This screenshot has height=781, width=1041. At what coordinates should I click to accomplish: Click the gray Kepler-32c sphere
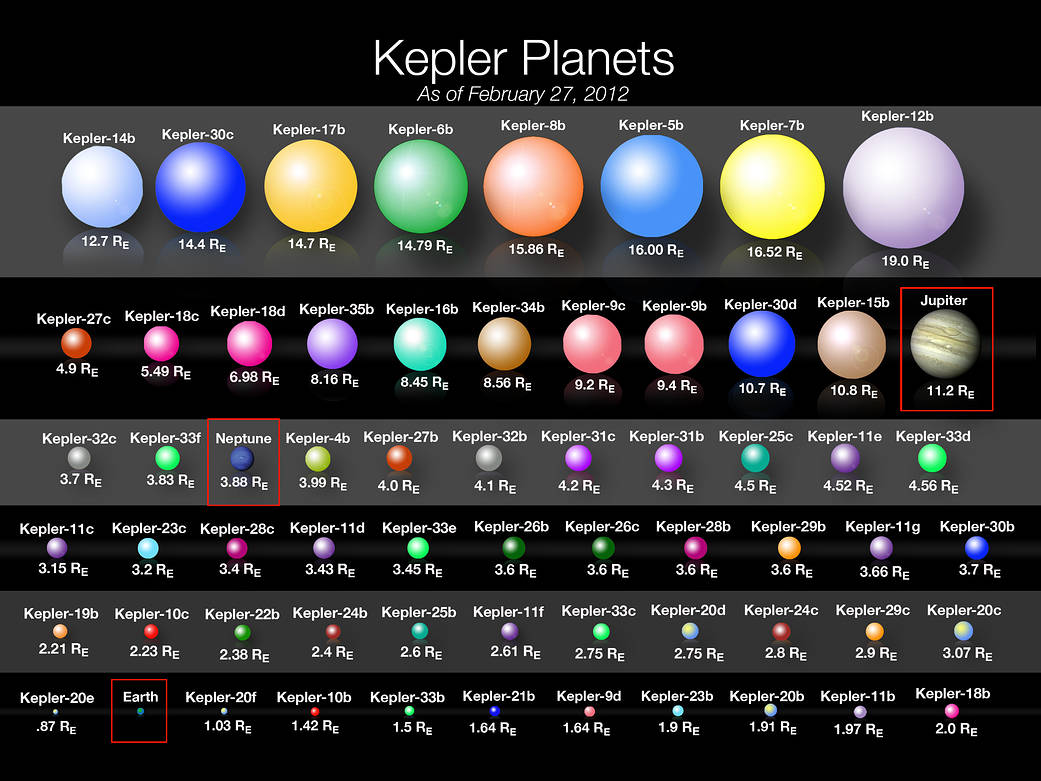click(79, 458)
